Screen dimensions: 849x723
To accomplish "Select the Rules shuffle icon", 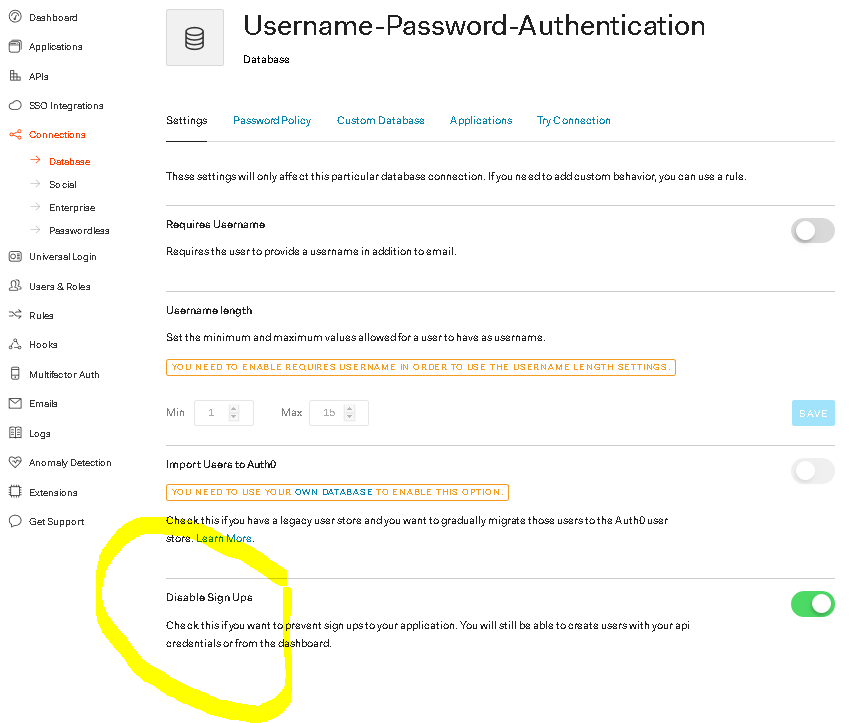I will (x=15, y=315).
